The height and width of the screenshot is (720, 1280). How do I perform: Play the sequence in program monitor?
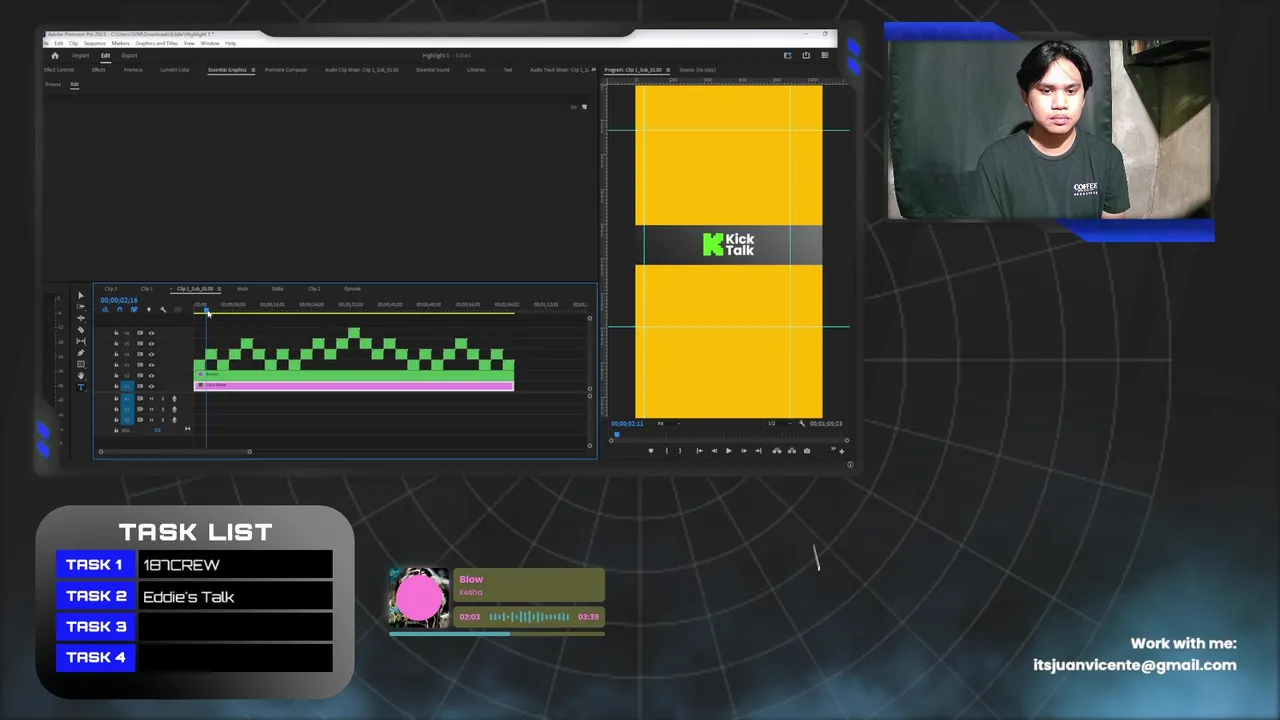tap(729, 451)
